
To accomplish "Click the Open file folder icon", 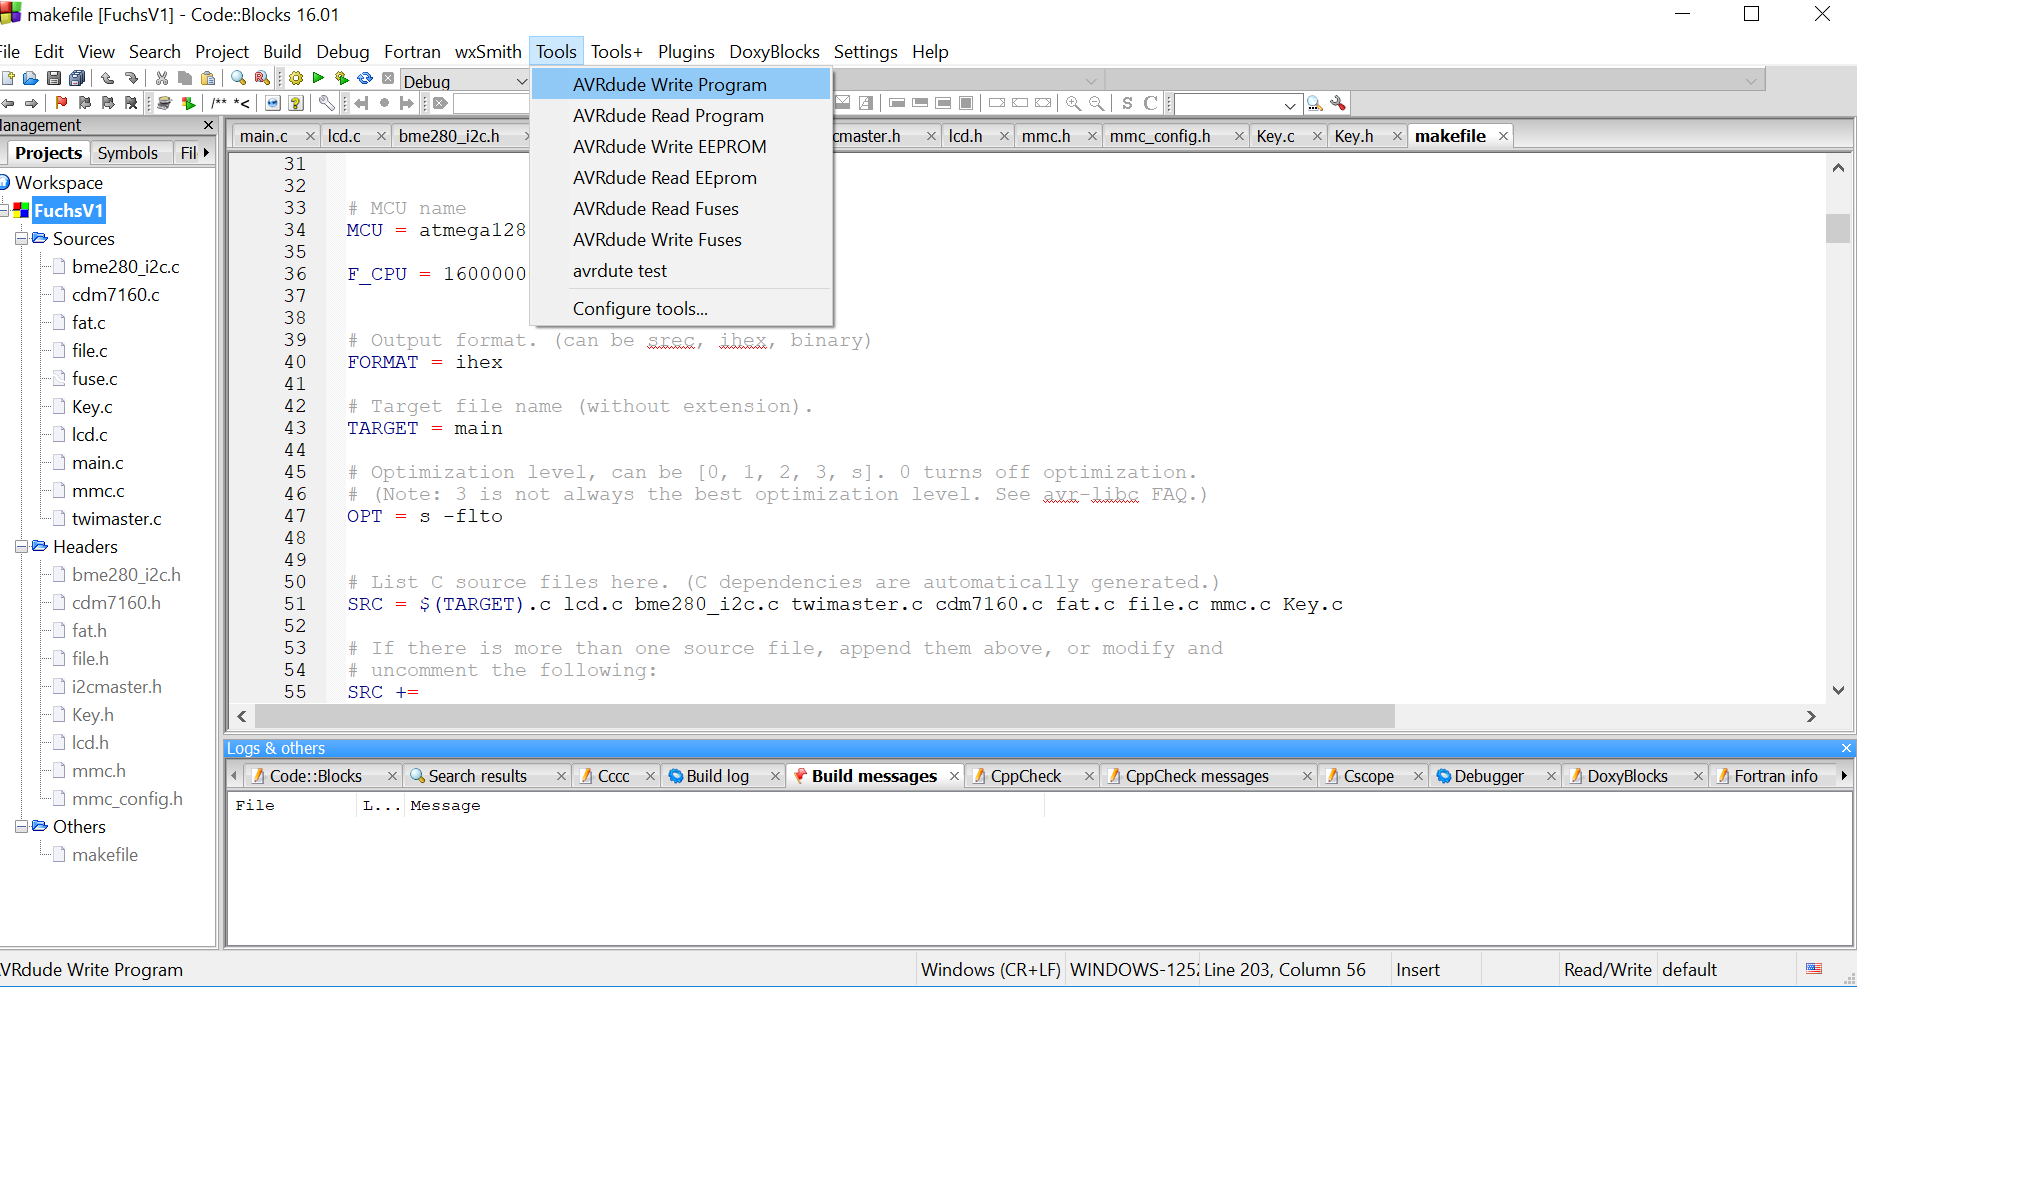I will 31,78.
